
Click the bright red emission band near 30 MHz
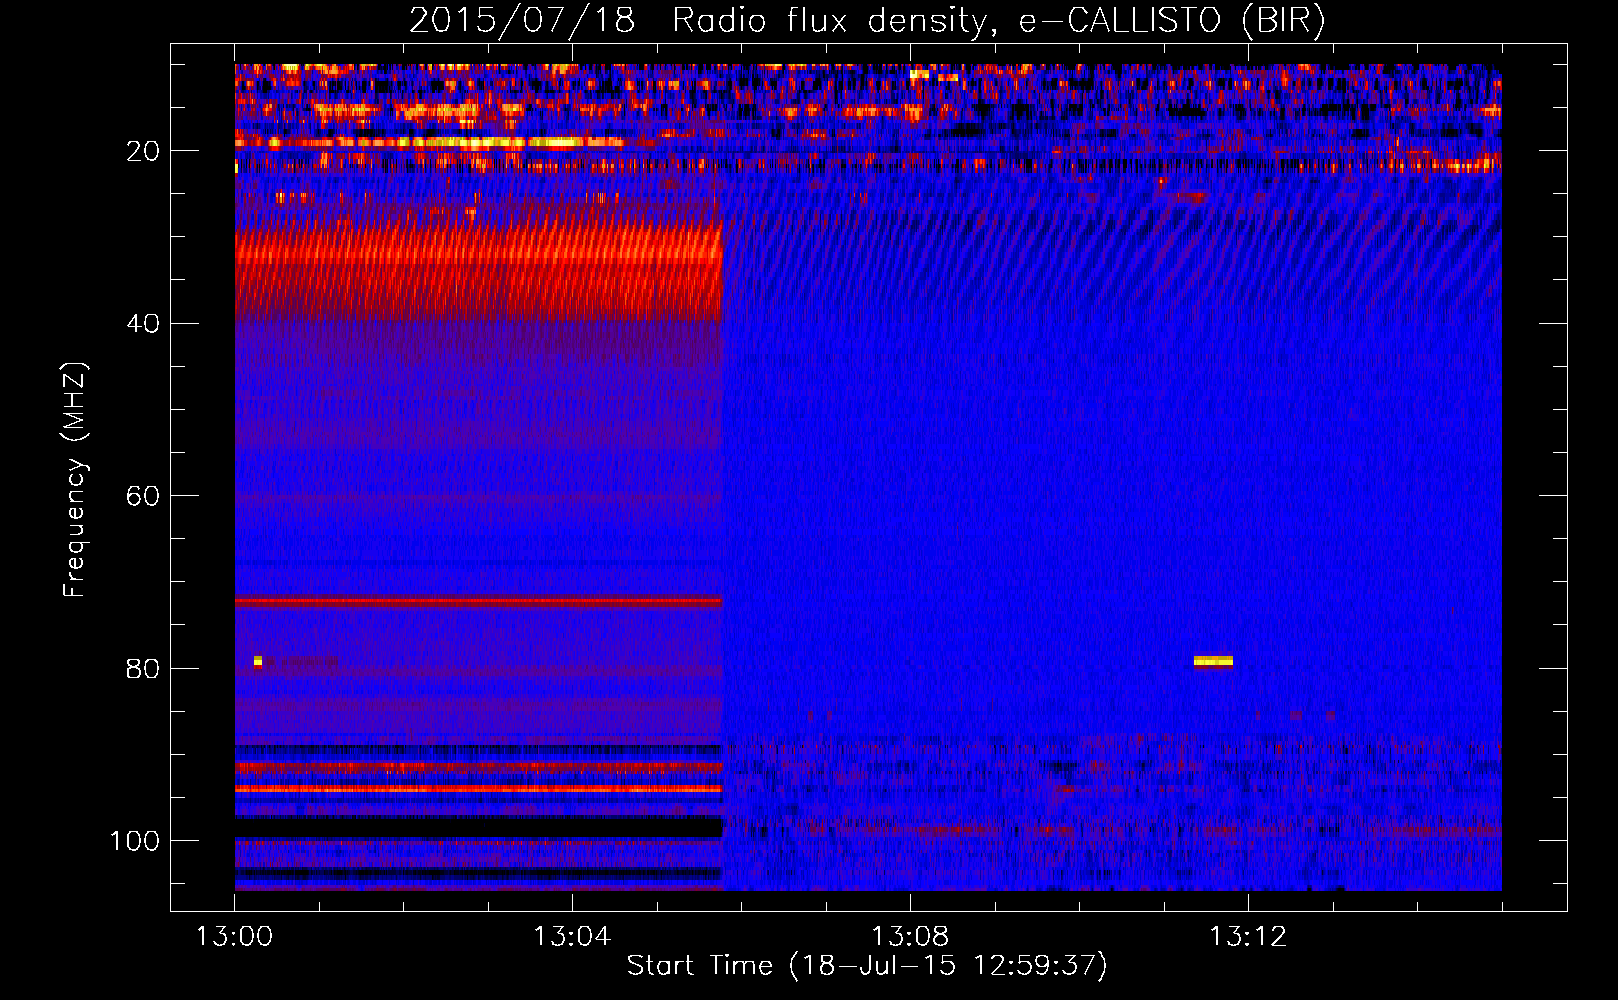click(x=478, y=270)
